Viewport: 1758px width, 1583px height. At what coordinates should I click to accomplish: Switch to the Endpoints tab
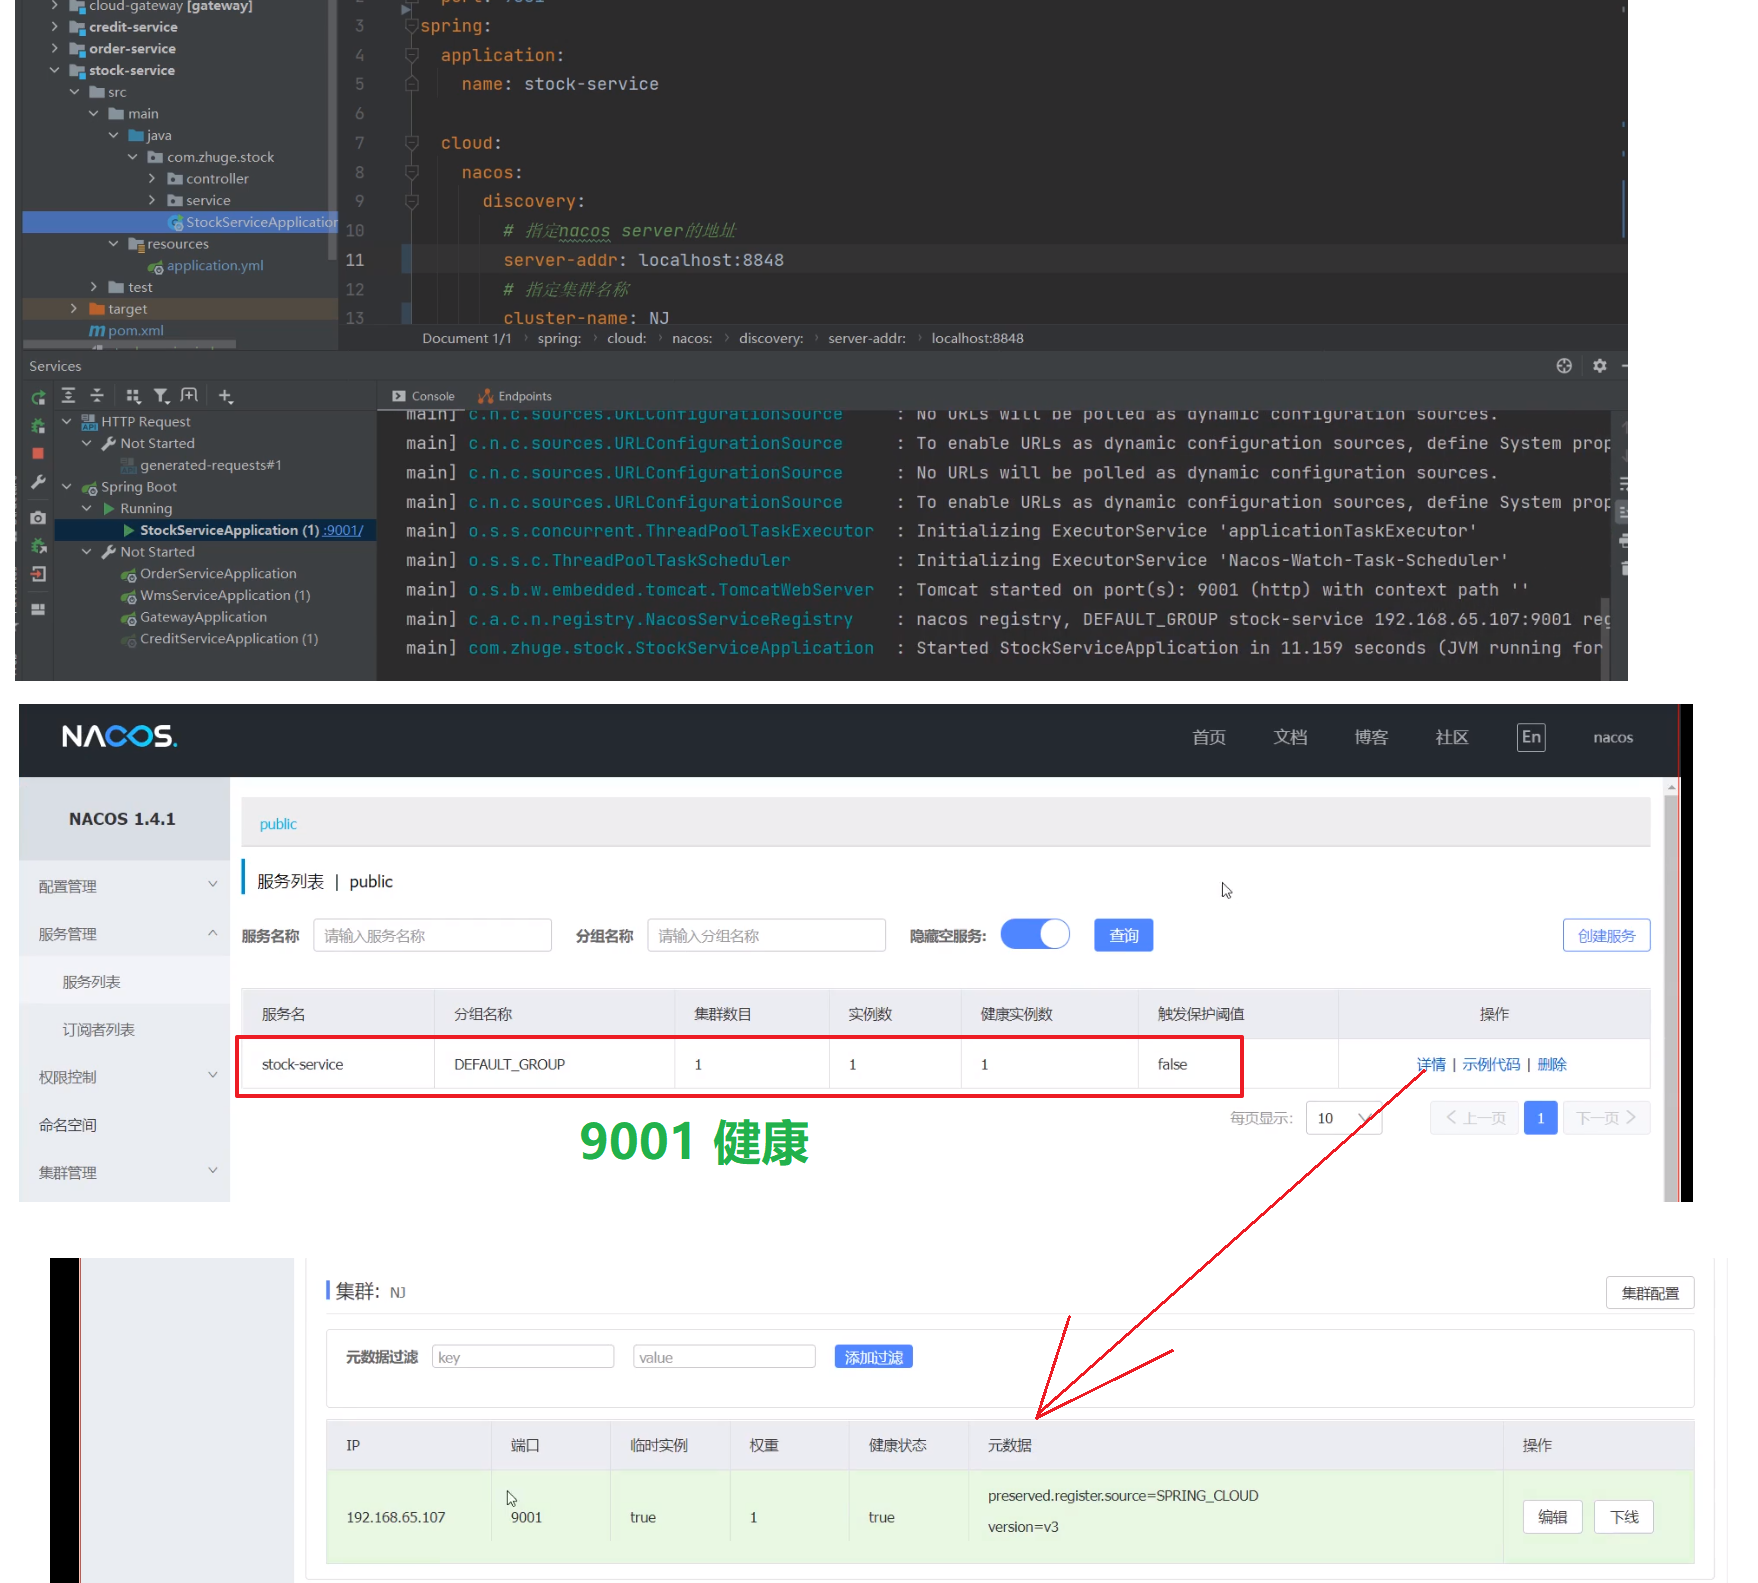coord(515,396)
